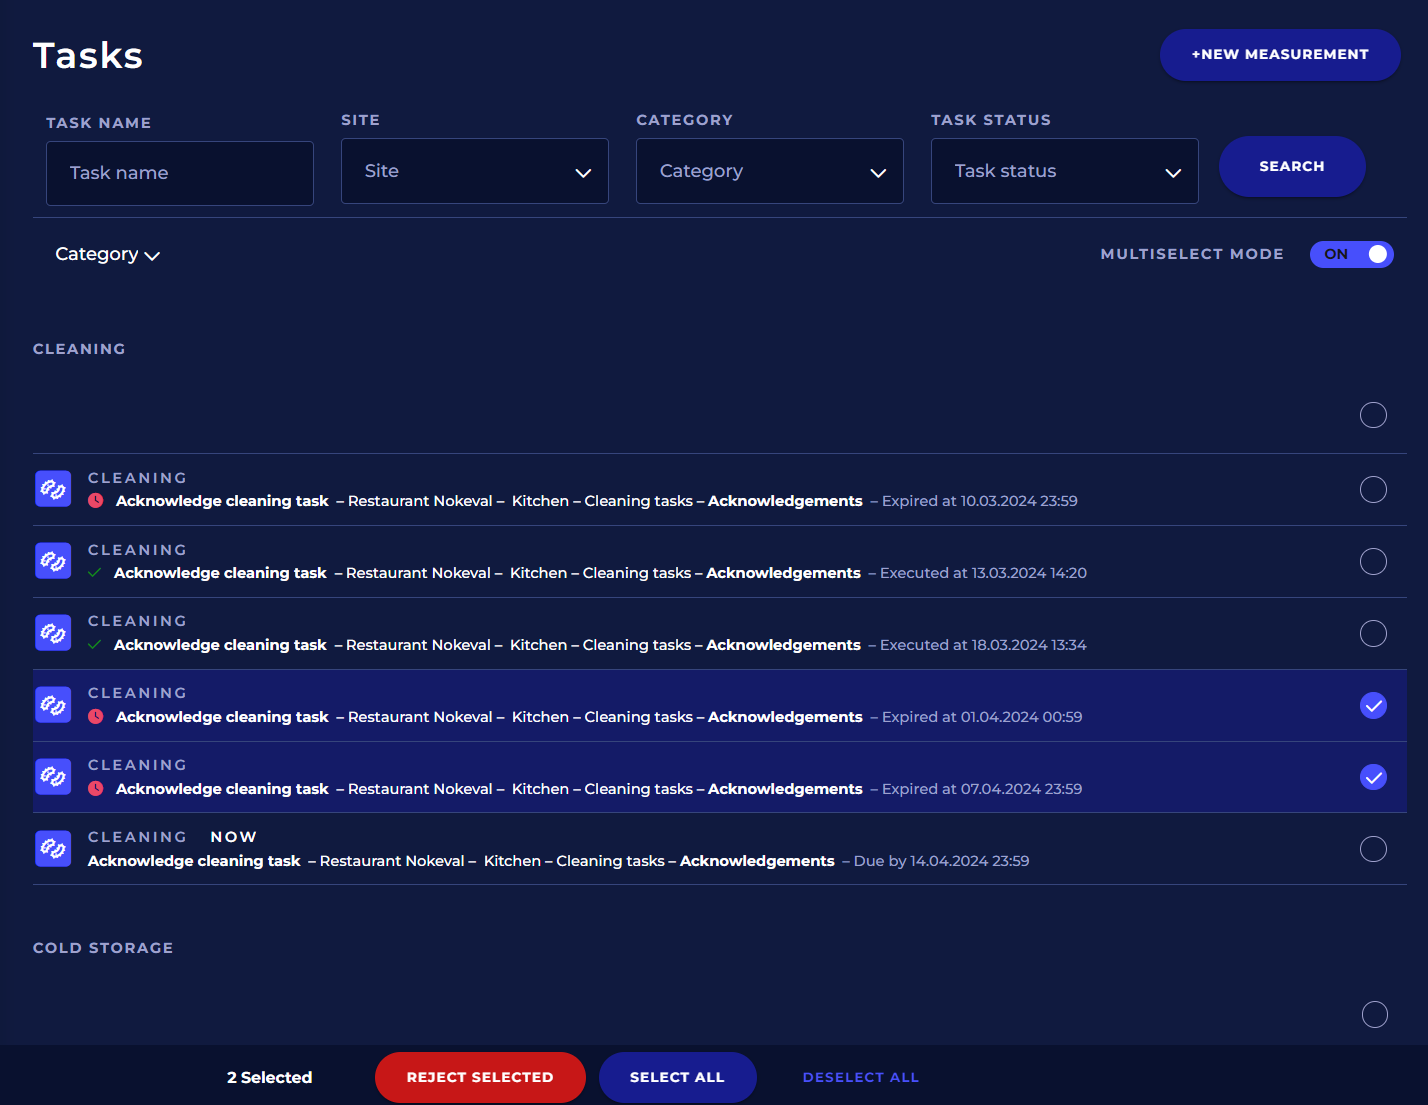Click cleaning icon of task expired 01.04.2024
Viewport: 1428px width, 1105px height.
(53, 705)
